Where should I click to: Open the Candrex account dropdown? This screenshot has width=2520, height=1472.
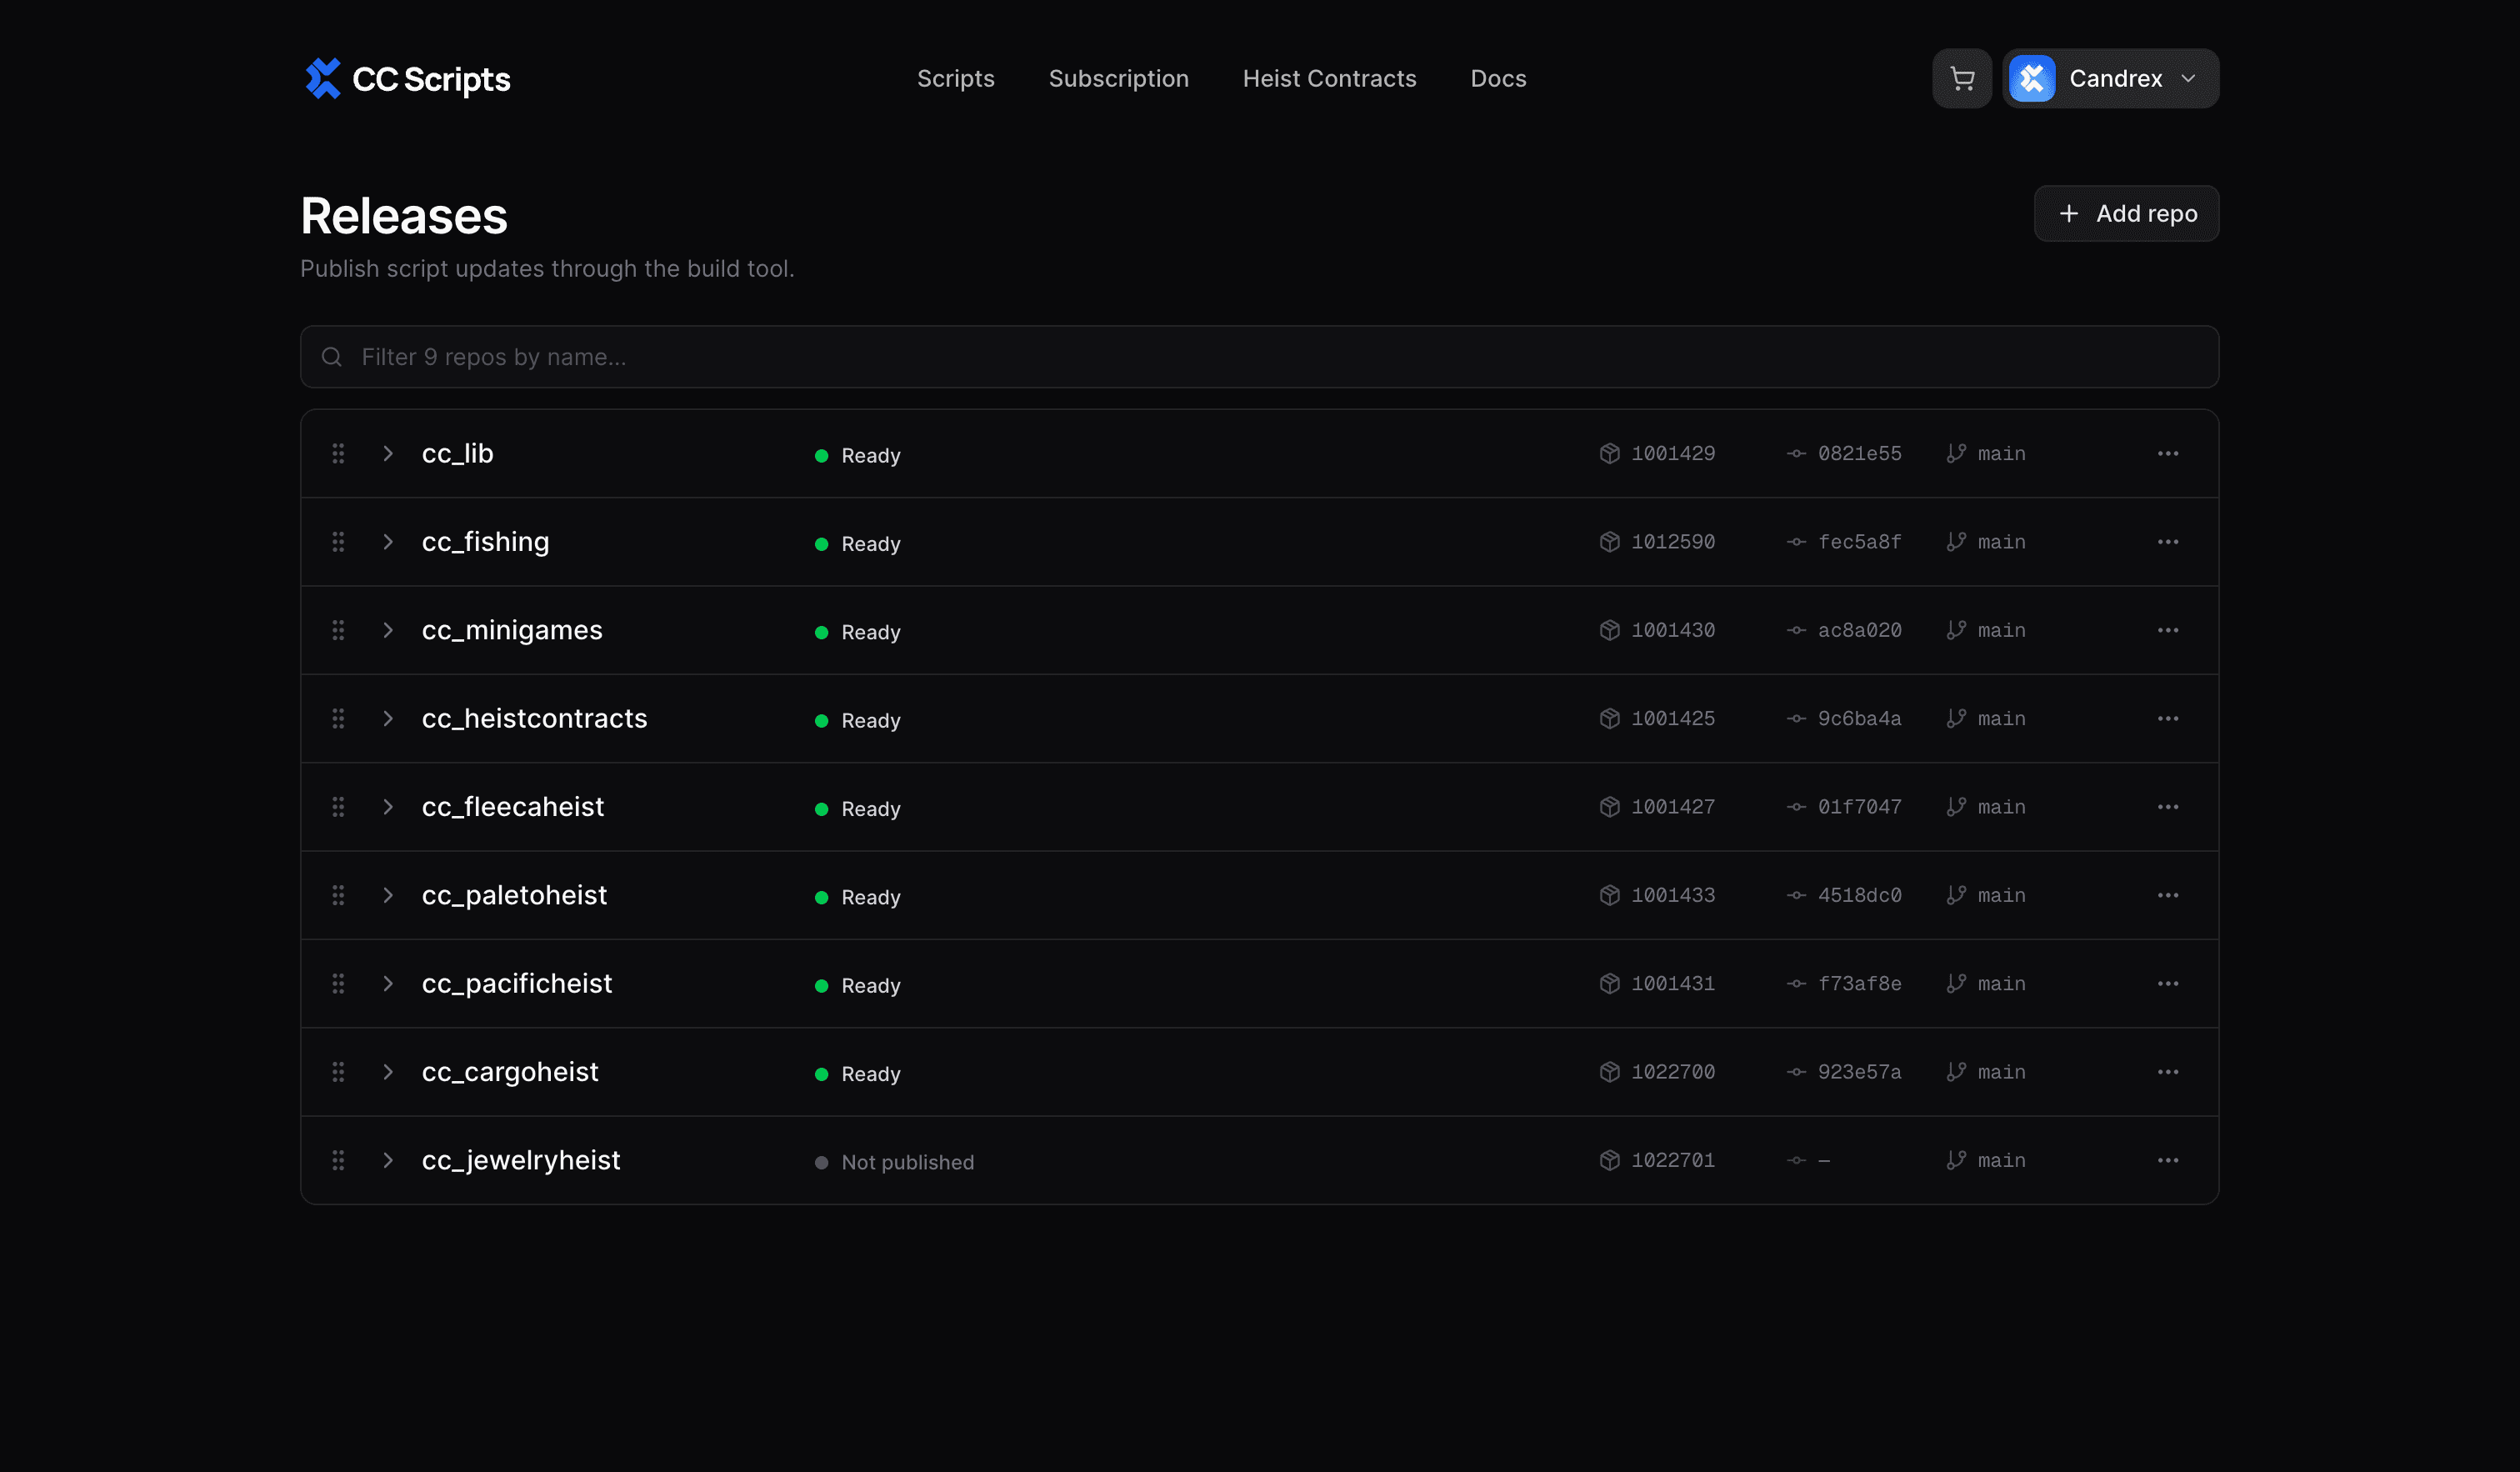[2111, 78]
